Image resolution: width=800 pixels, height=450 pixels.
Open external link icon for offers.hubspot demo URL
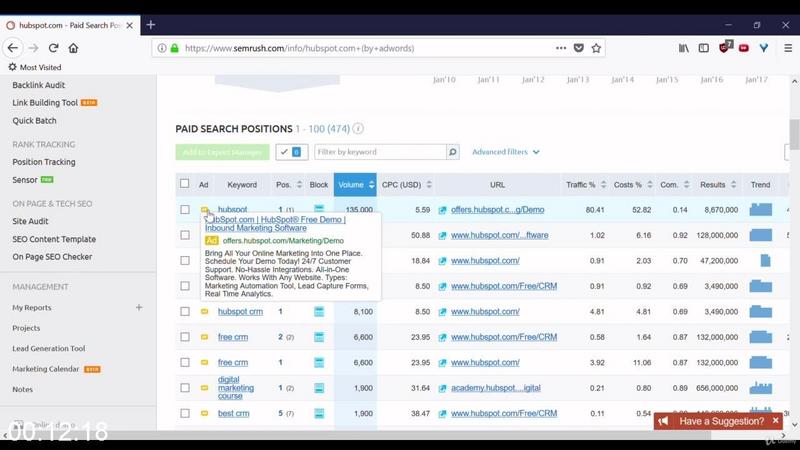[442, 210]
